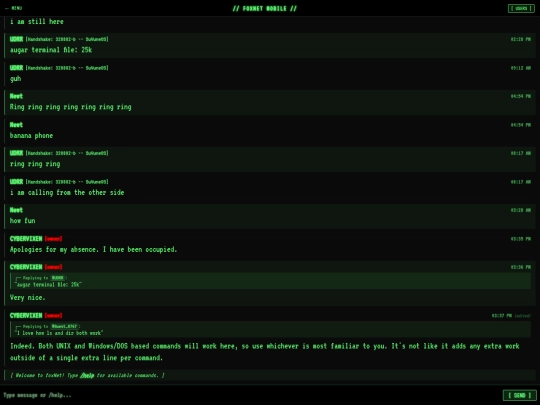Click UDRR's lowercase 'ring ring ring' message
Image resolution: width=540 pixels, height=405 pixels.
click(x=35, y=164)
